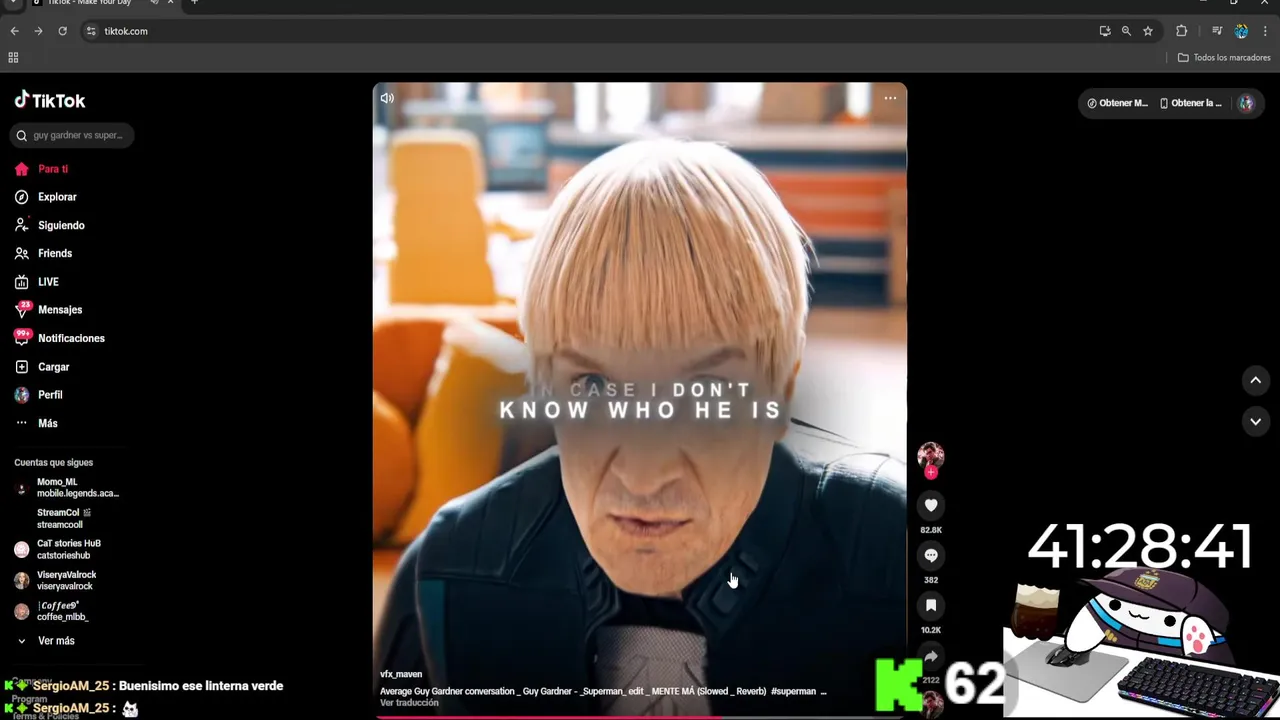
Task: Click the screen cast icon in address bar
Action: 1105,31
